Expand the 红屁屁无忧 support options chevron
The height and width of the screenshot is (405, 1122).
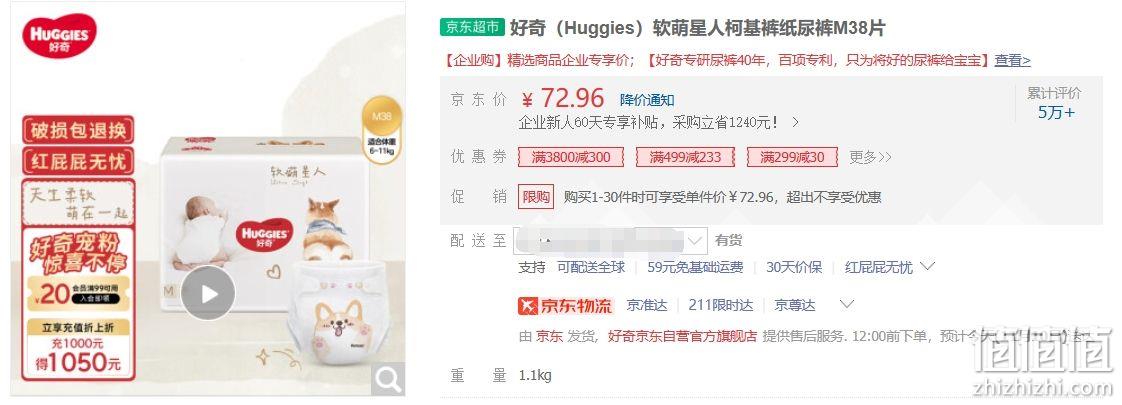point(927,267)
